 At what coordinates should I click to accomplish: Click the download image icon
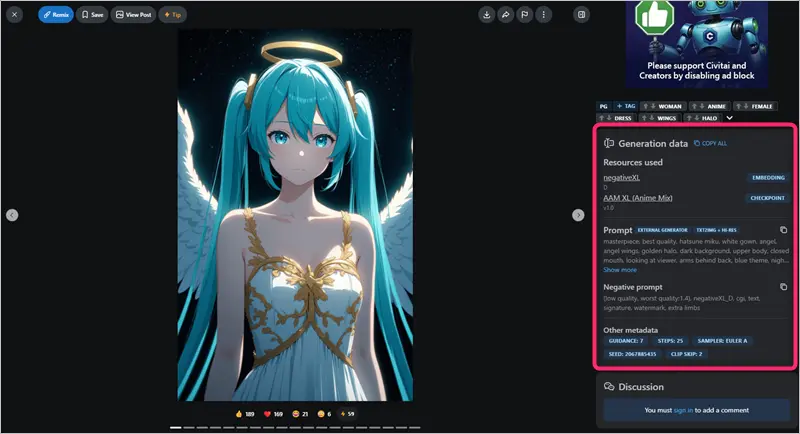[486, 15]
